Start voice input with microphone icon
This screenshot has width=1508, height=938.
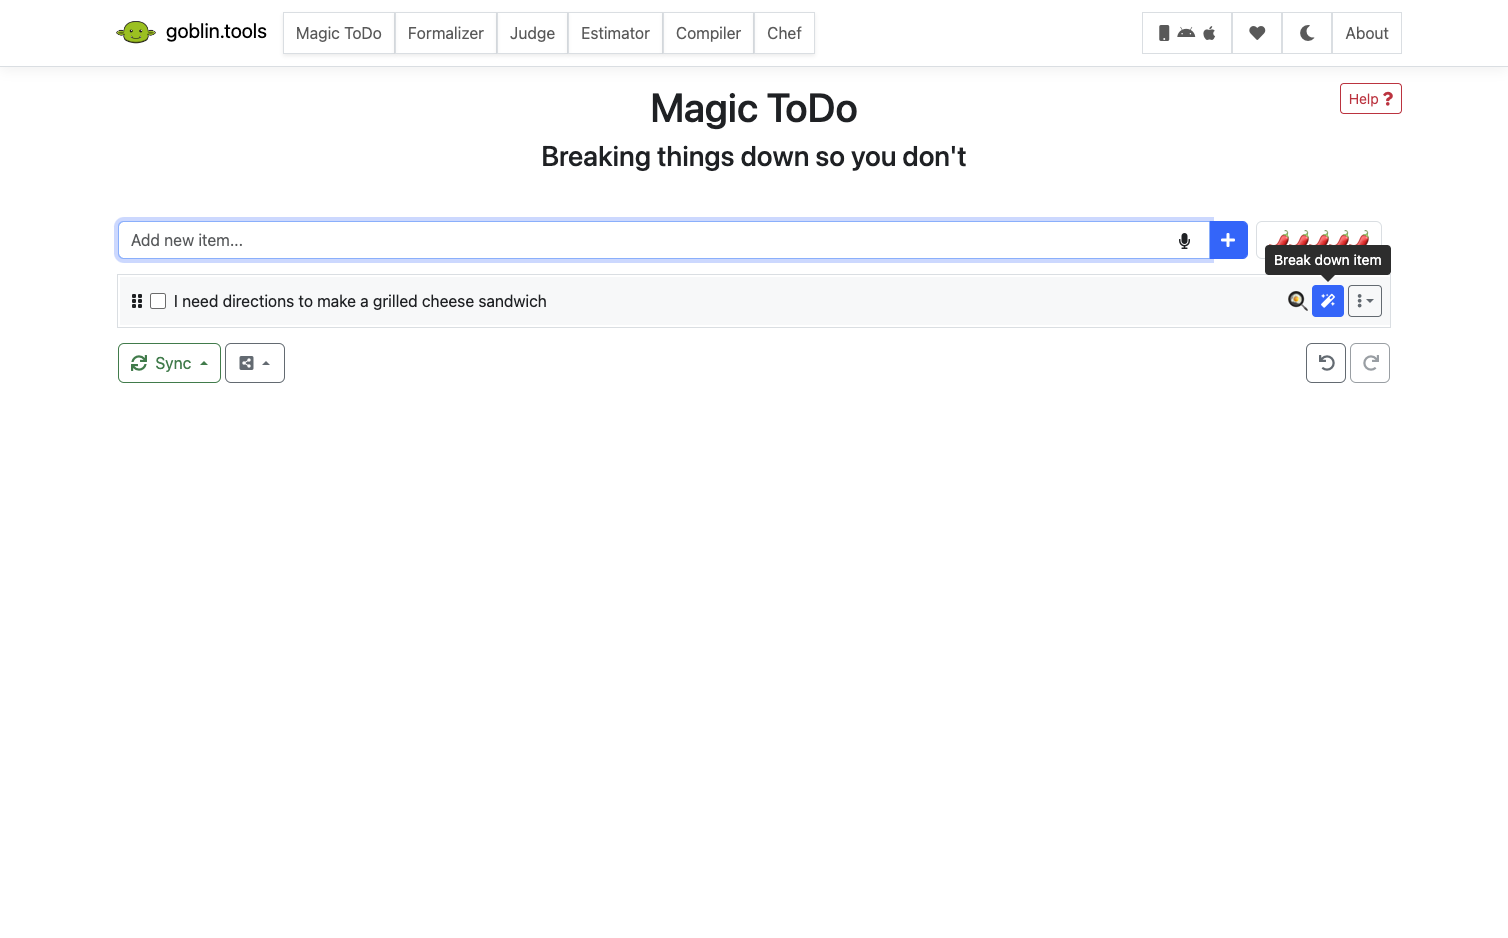(x=1184, y=240)
